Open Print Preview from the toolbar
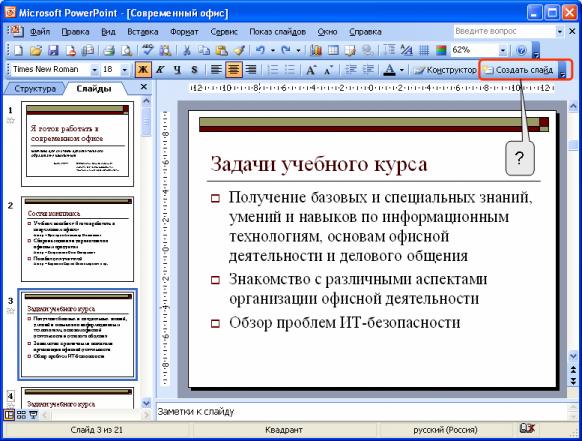The image size is (582, 441). (127, 50)
